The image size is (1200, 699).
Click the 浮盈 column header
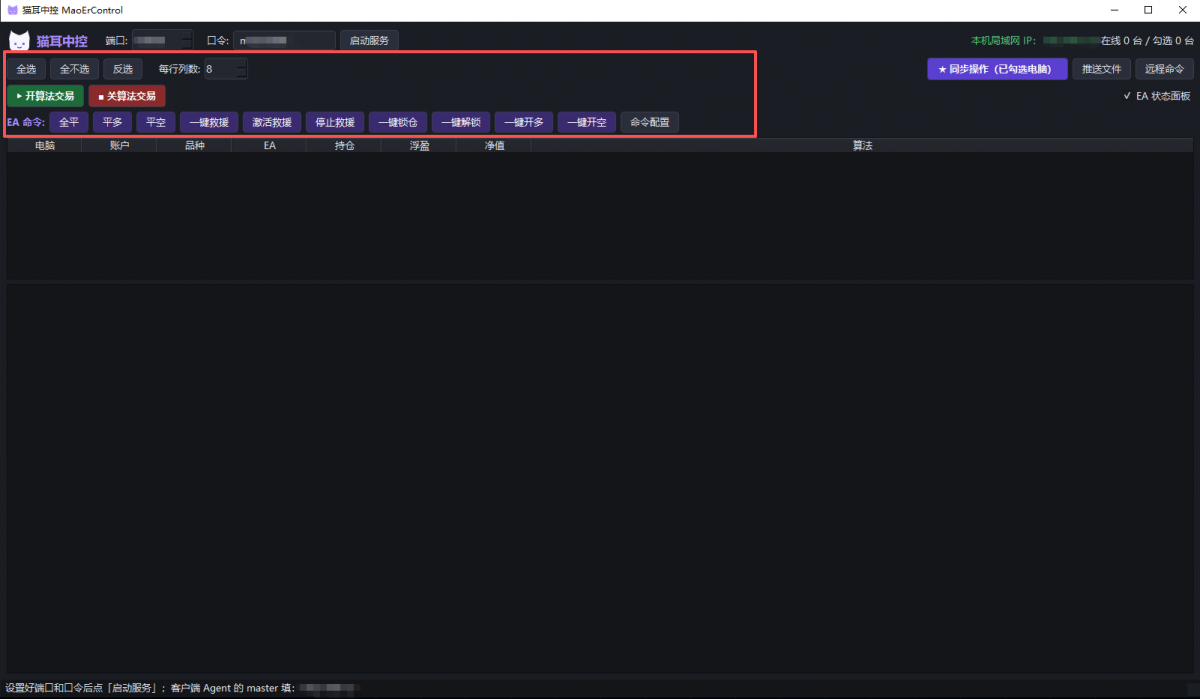tap(419, 146)
